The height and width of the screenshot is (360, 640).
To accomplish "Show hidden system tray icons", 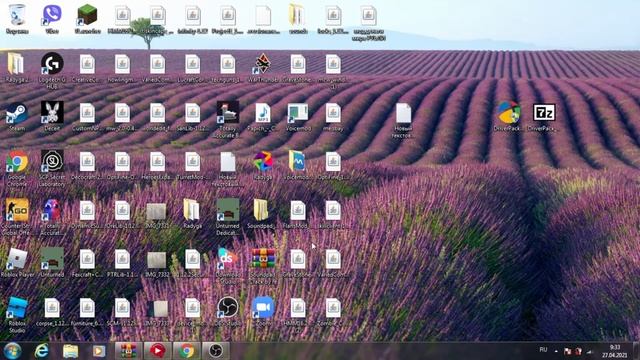I will coord(556,351).
